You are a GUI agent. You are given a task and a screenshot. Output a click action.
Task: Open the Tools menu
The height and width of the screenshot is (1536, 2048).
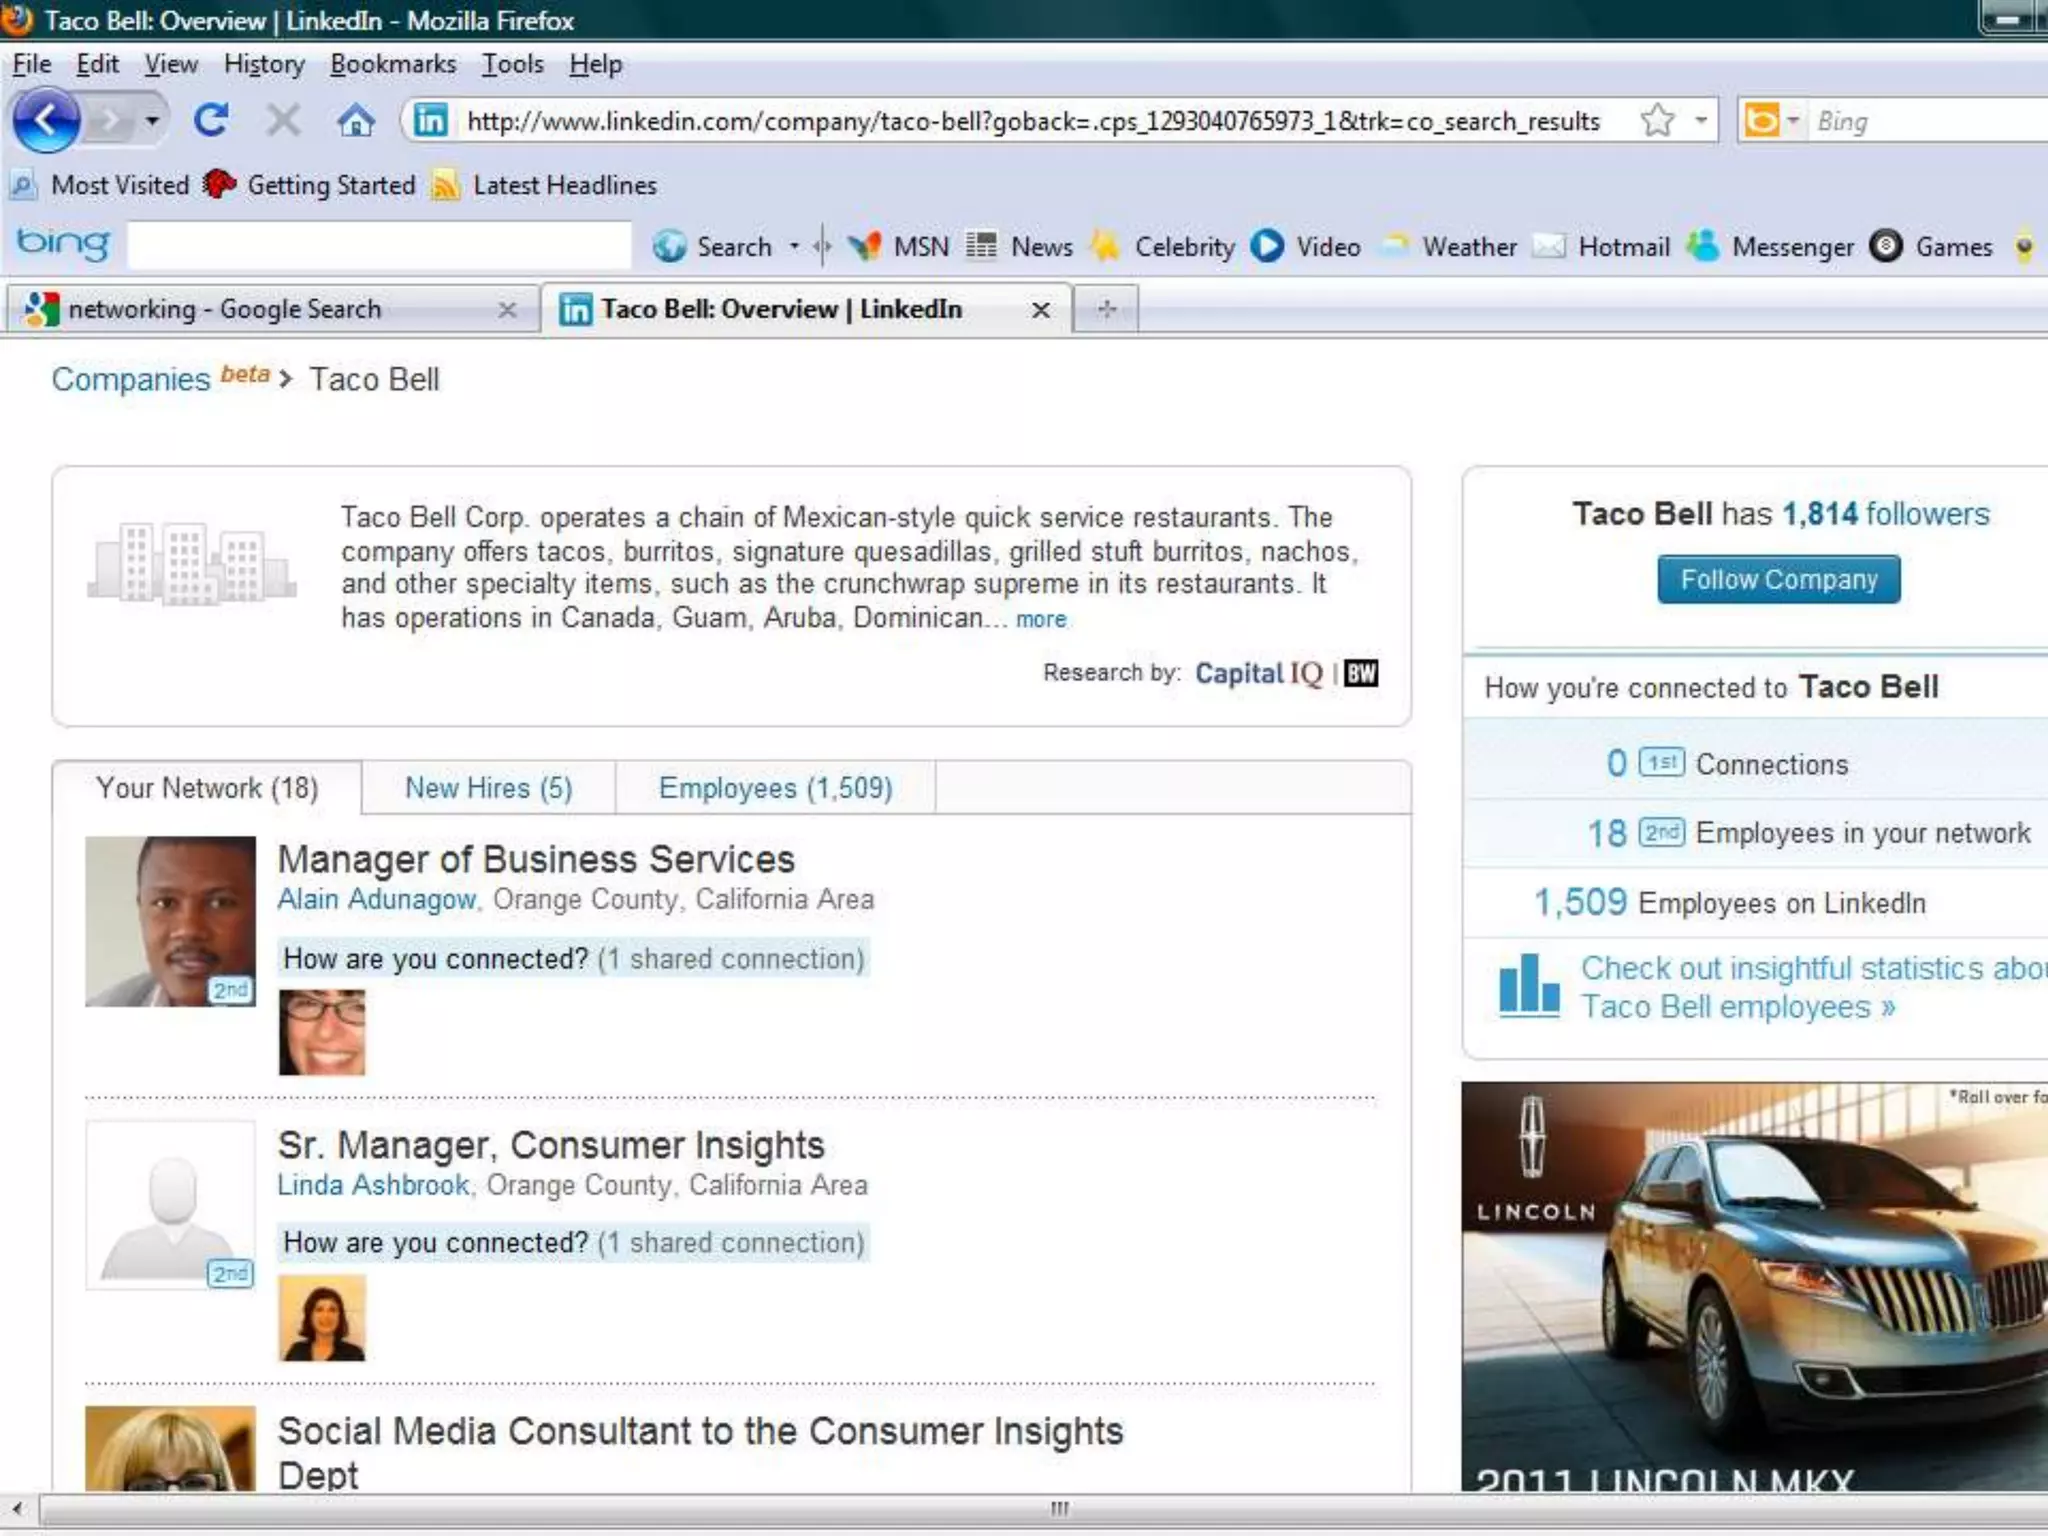tap(513, 64)
